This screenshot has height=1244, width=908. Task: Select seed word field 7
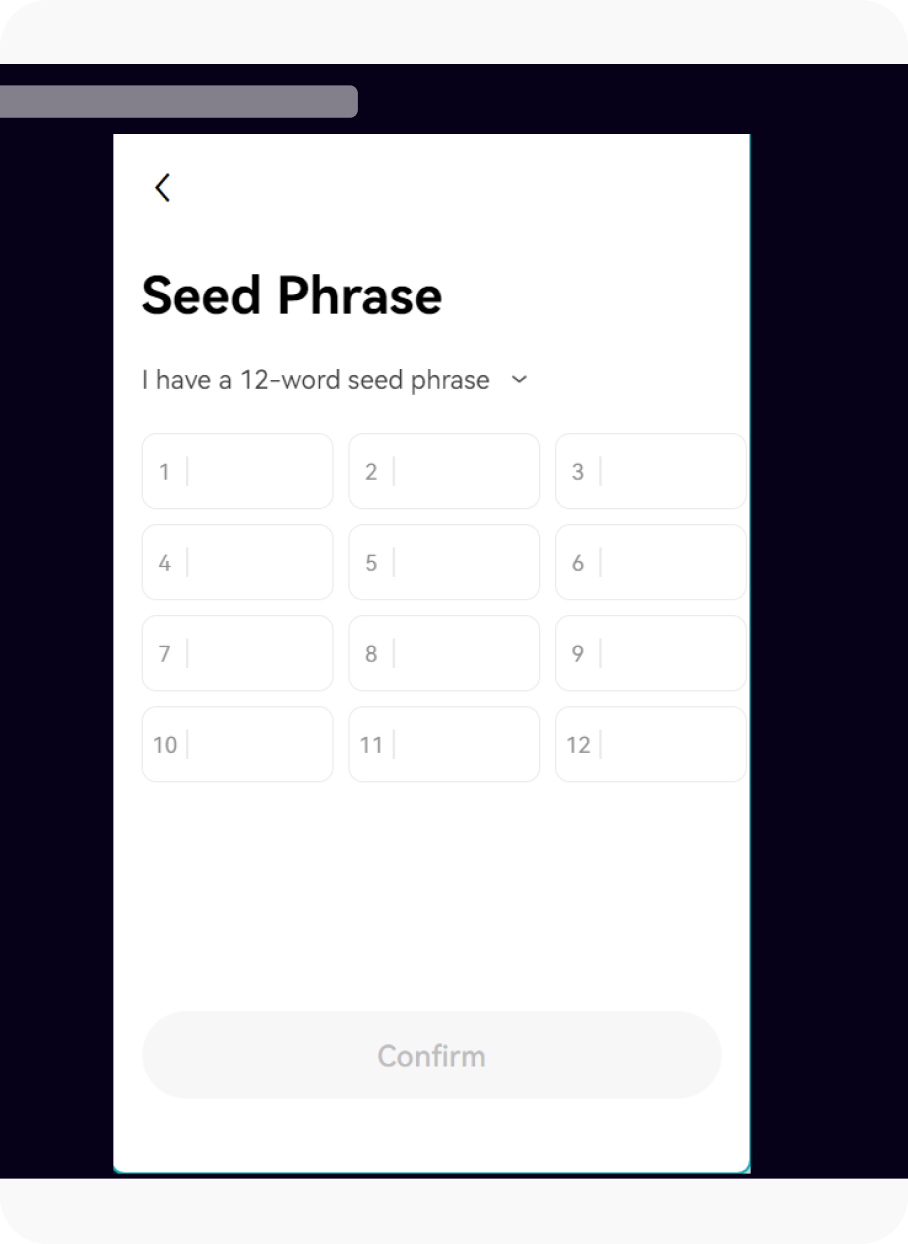tap(237, 653)
